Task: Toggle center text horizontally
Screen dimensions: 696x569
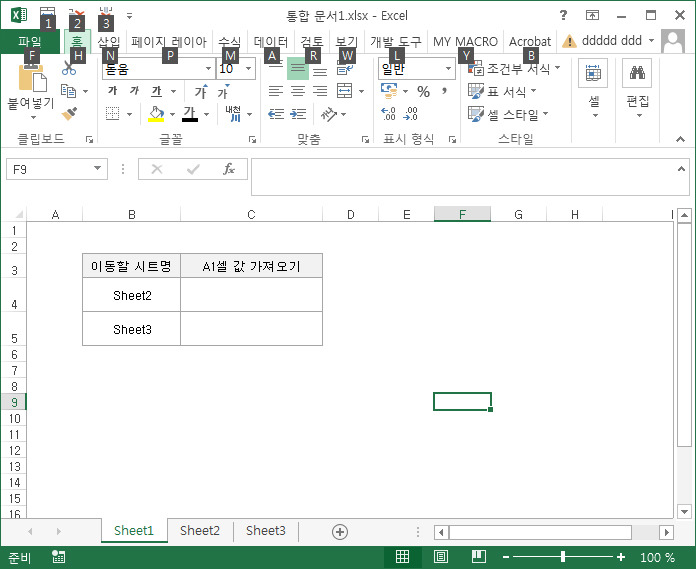Action: tap(298, 91)
